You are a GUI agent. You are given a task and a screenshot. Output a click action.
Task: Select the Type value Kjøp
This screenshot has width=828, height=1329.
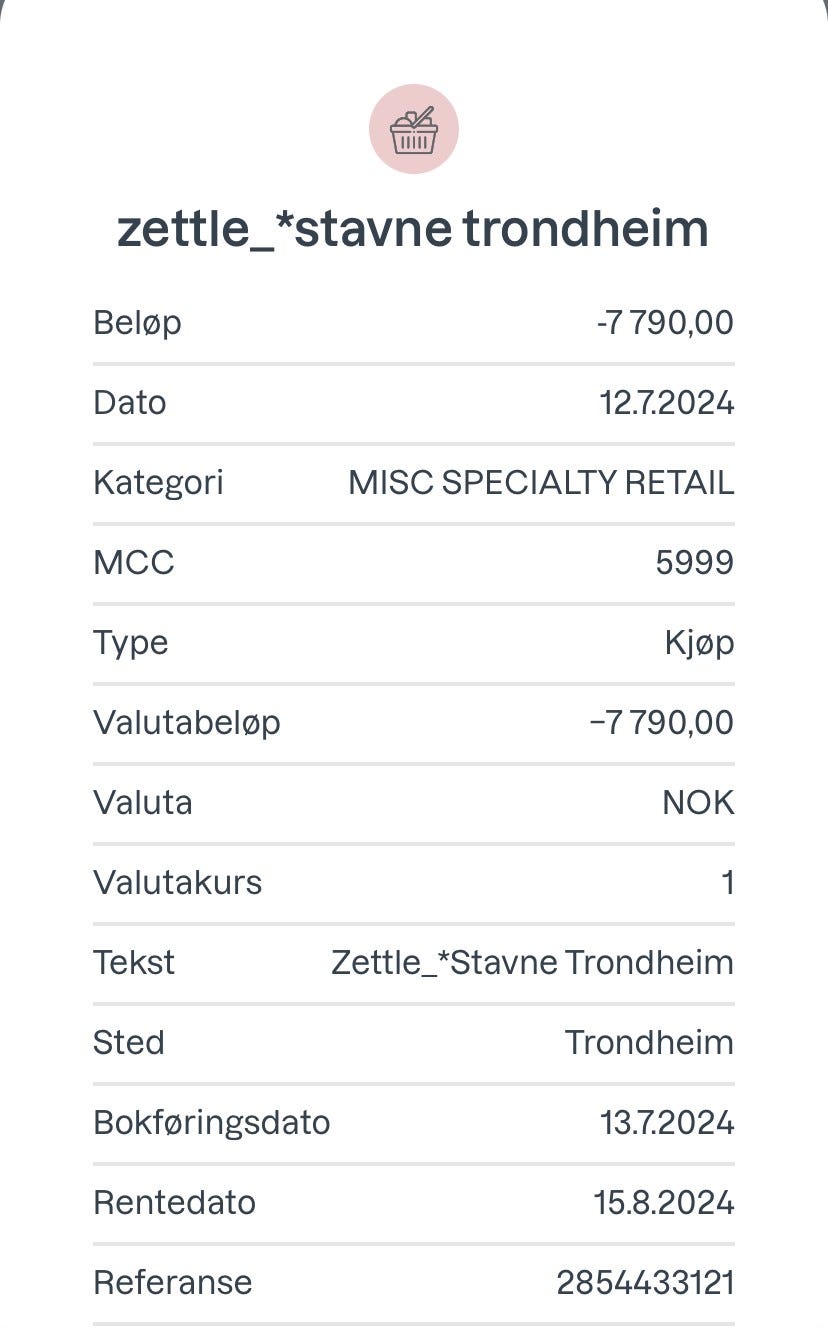tap(699, 643)
